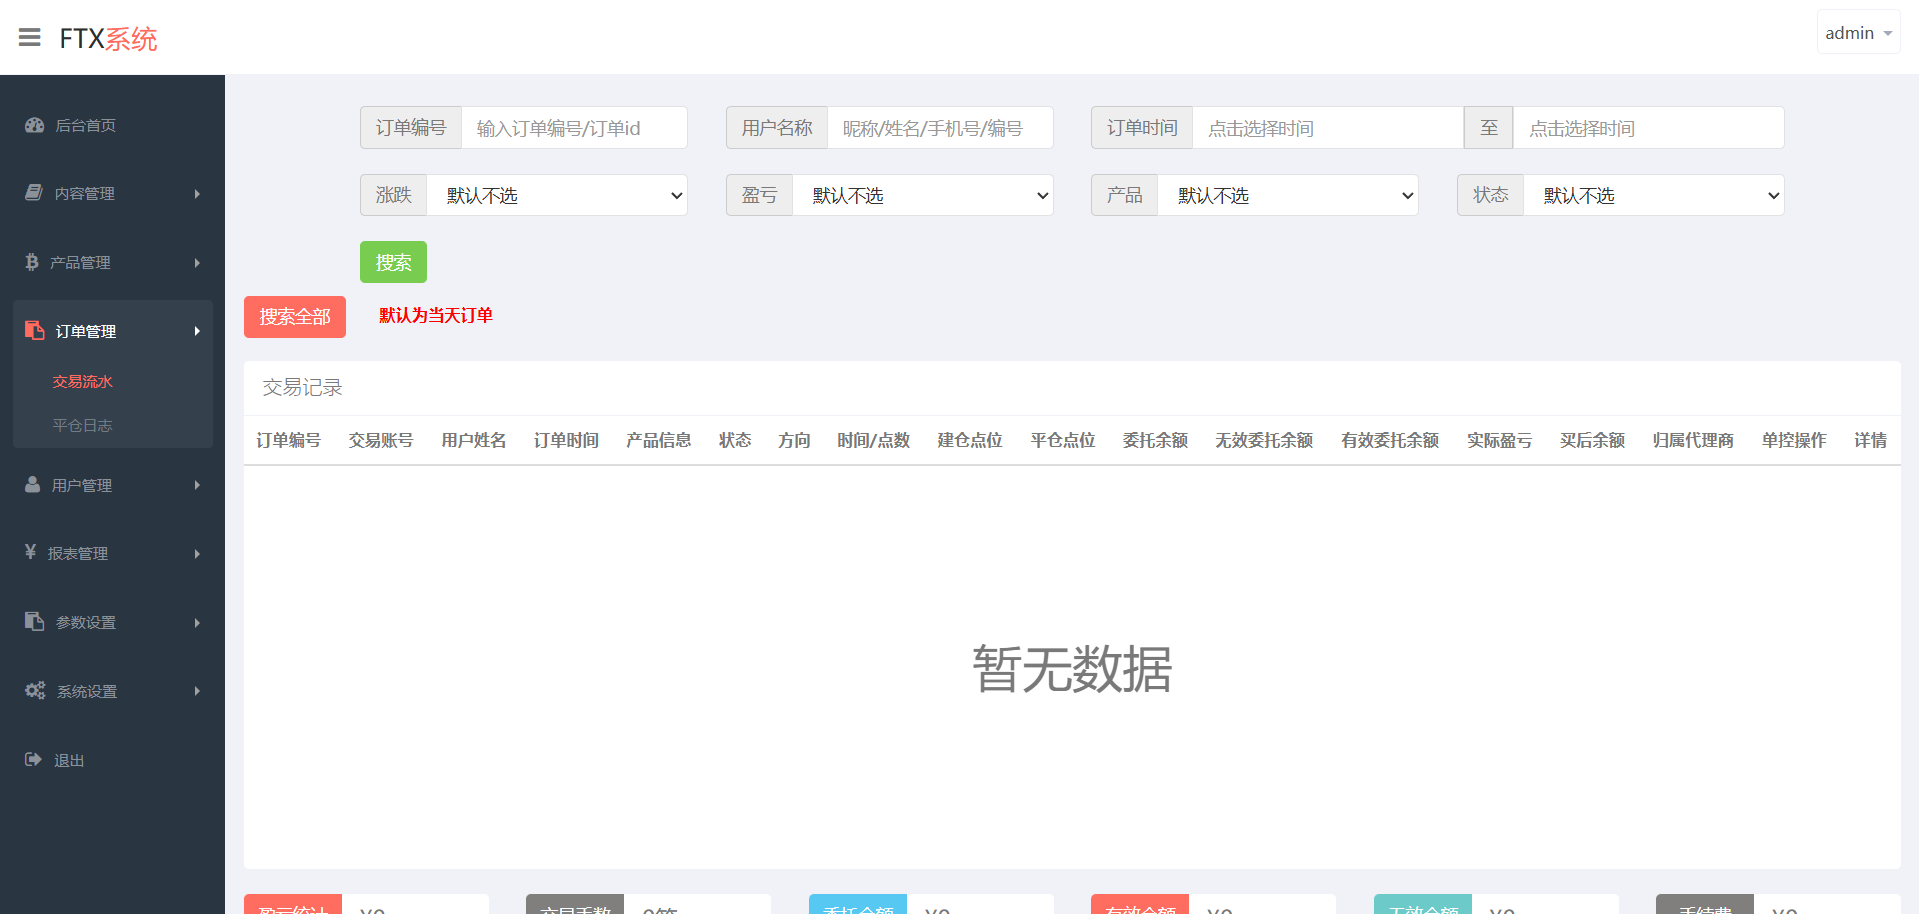Open the 状态 dropdown selector
Viewport: 1919px width, 914px height.
pos(1653,196)
